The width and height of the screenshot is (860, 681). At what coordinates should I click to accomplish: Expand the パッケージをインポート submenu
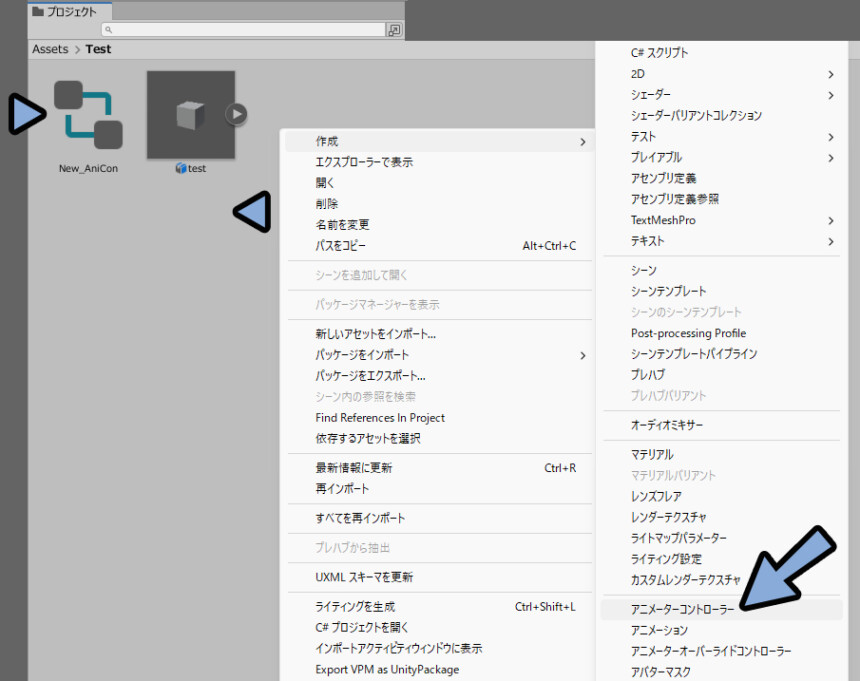(x=439, y=355)
